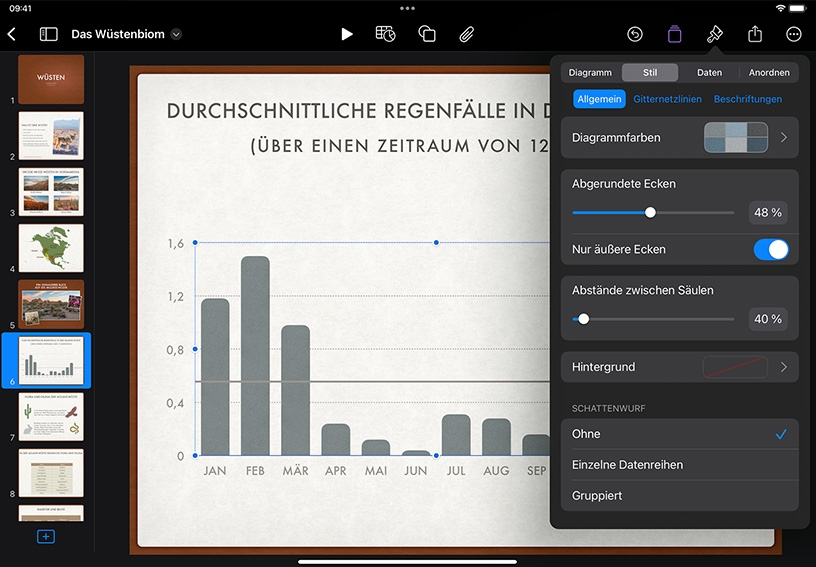Expand the Hintergrund options
Screen dimensions: 816x567
coord(680,367)
